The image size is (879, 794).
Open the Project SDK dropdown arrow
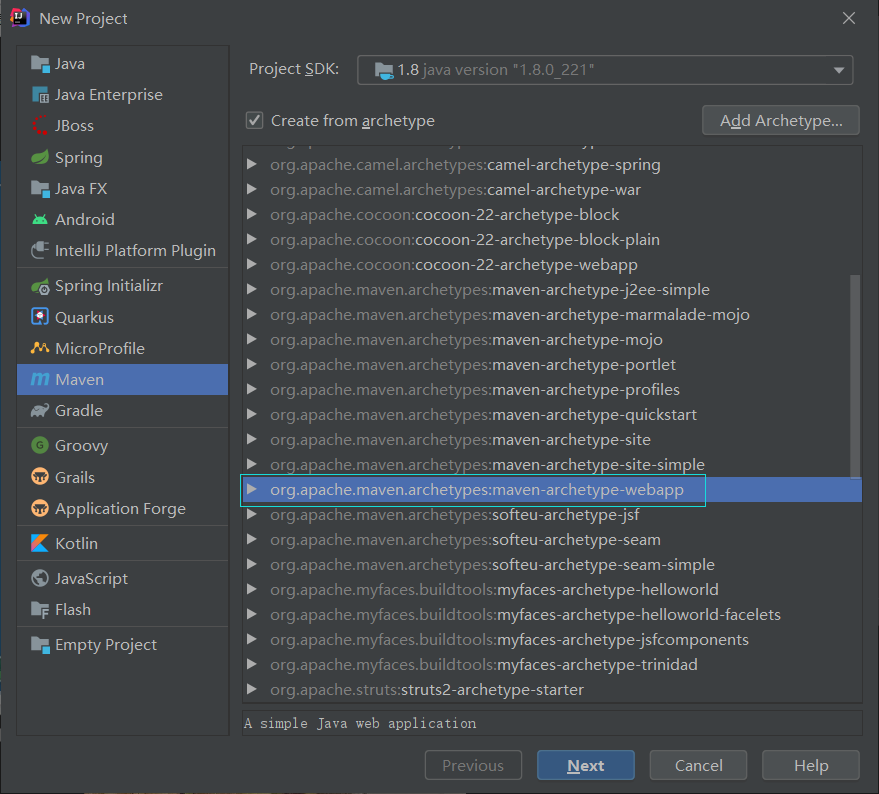[839, 70]
